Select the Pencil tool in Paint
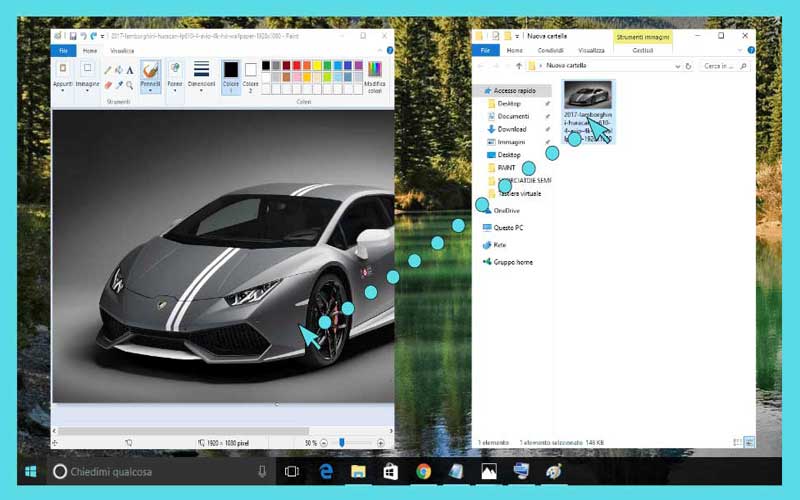800x500 pixels. 108,70
